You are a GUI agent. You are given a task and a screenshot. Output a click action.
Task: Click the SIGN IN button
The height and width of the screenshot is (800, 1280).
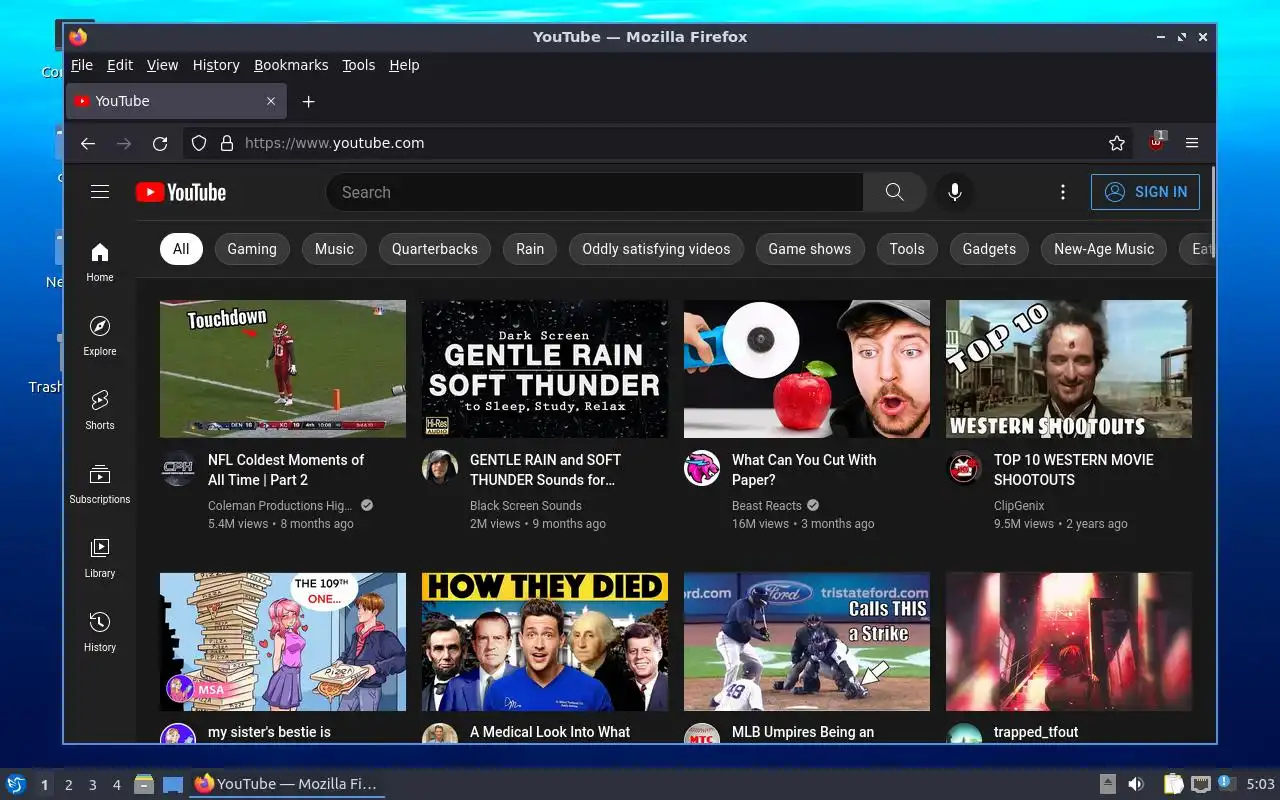click(x=1145, y=192)
